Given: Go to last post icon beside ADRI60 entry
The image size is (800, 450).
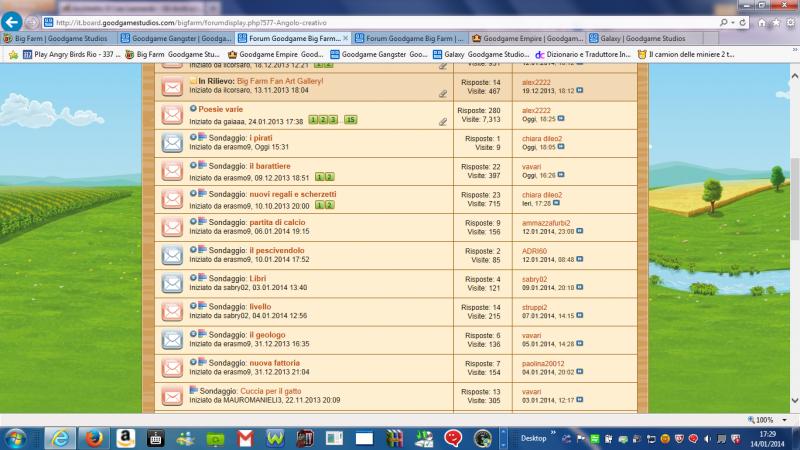Looking at the screenshot, I should (580, 259).
